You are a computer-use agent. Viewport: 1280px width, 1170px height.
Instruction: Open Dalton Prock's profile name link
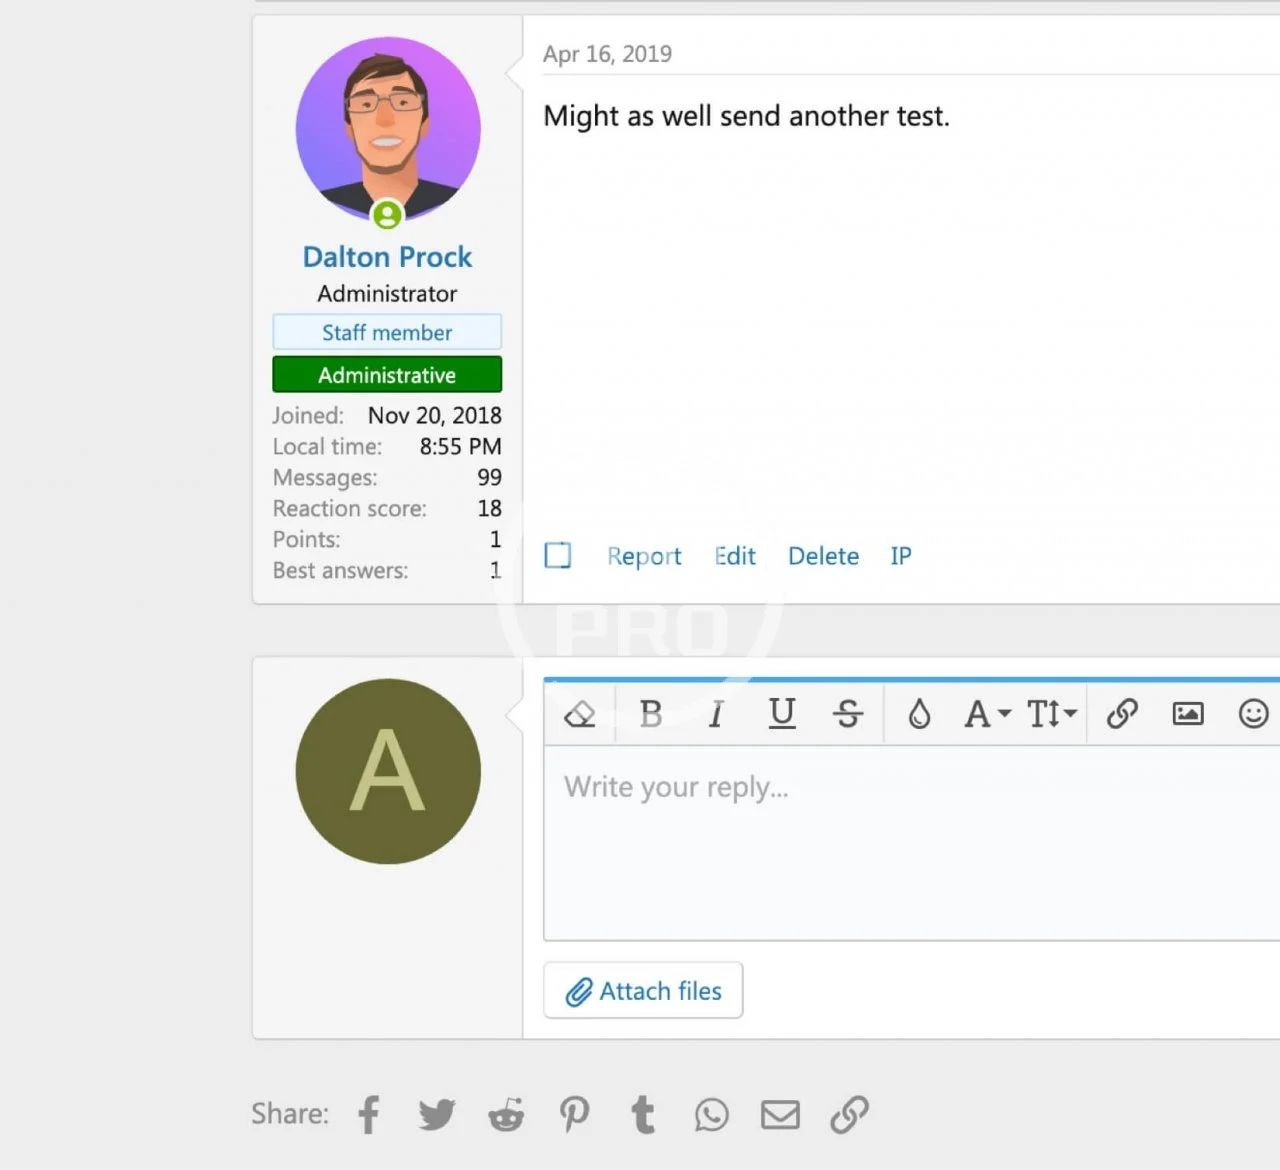pyautogui.click(x=387, y=257)
